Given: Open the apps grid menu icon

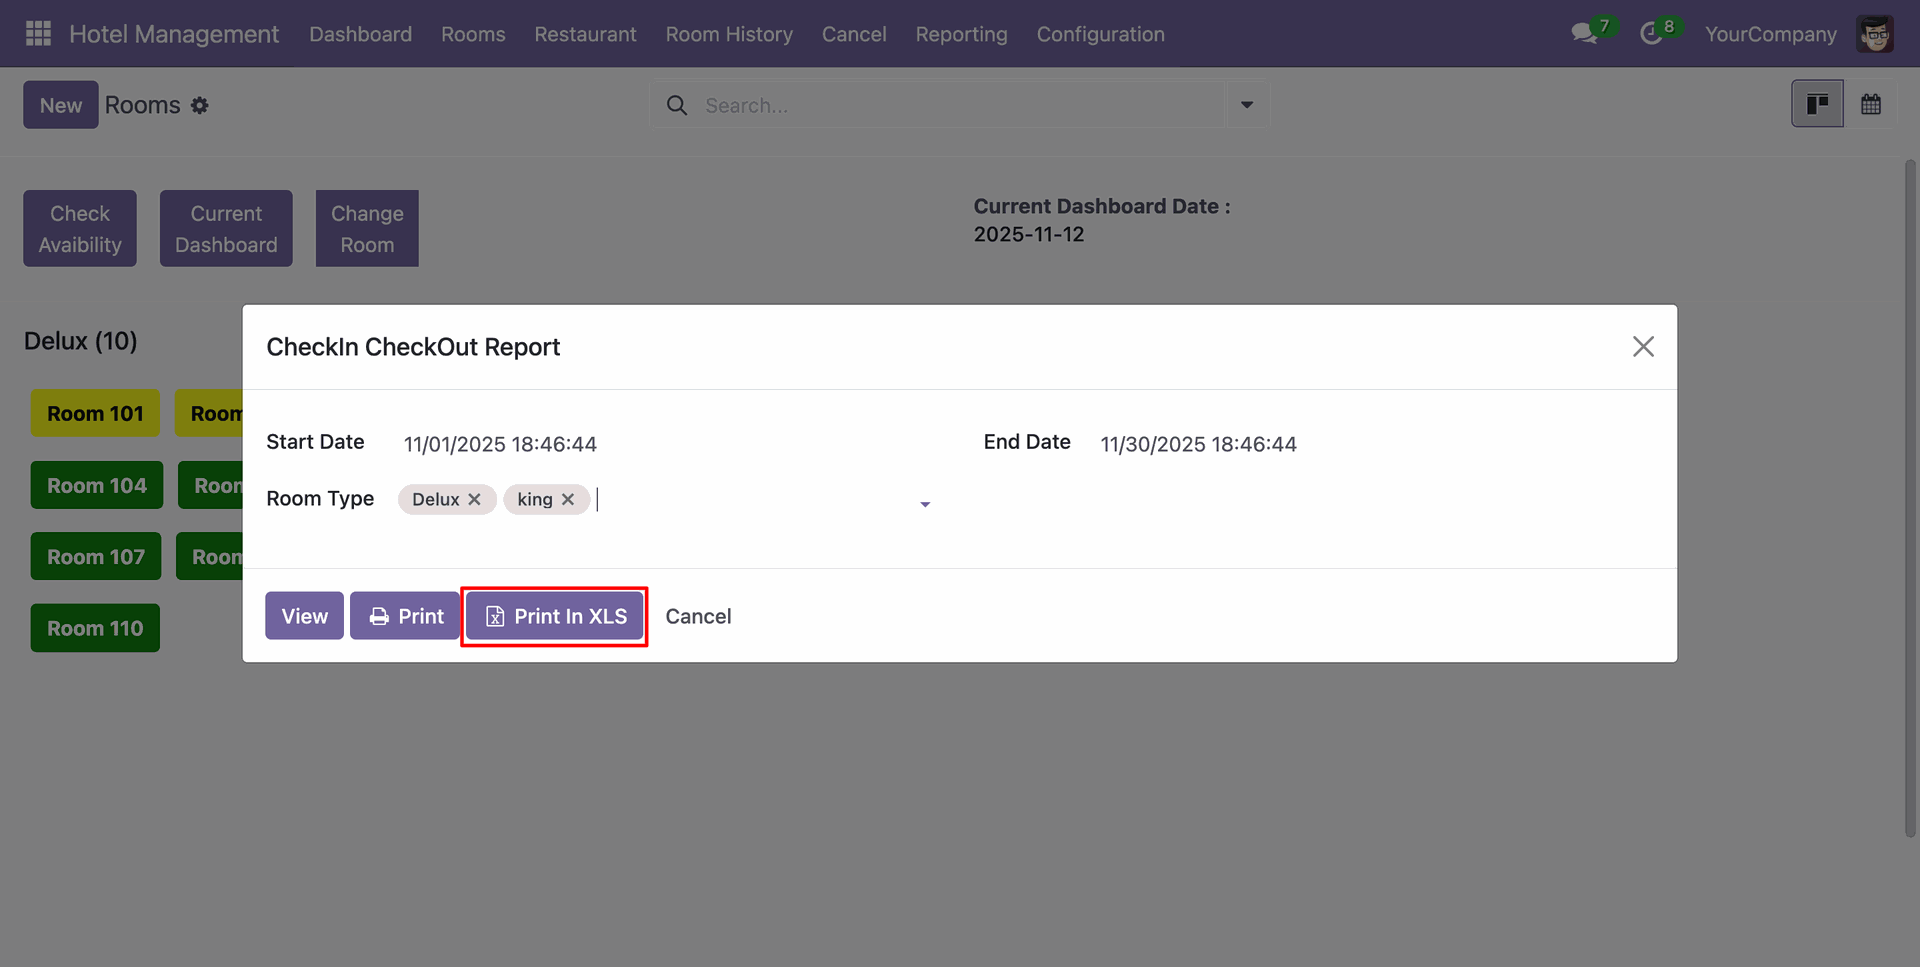Looking at the screenshot, I should [38, 34].
